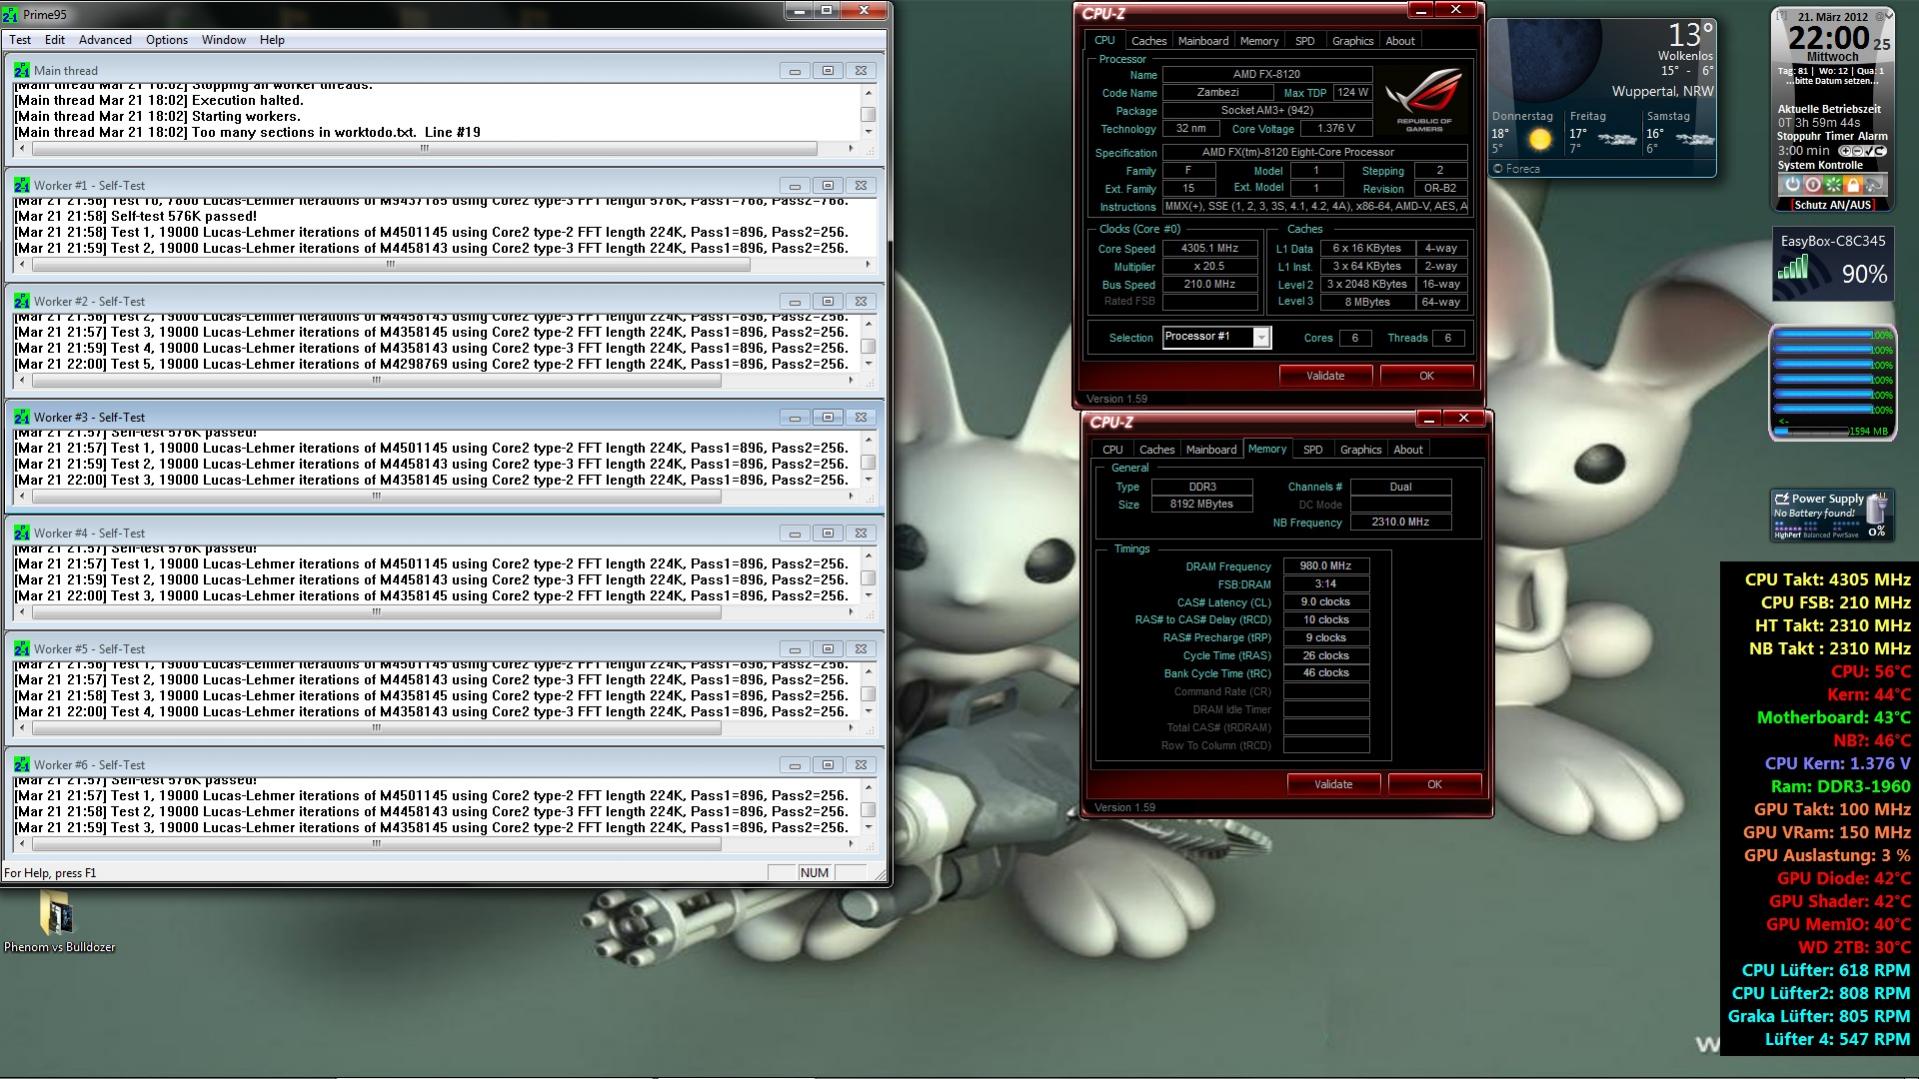Image resolution: width=1919 pixels, height=1079 pixels.
Task: Click the timer plus icon
Action: [1845, 151]
